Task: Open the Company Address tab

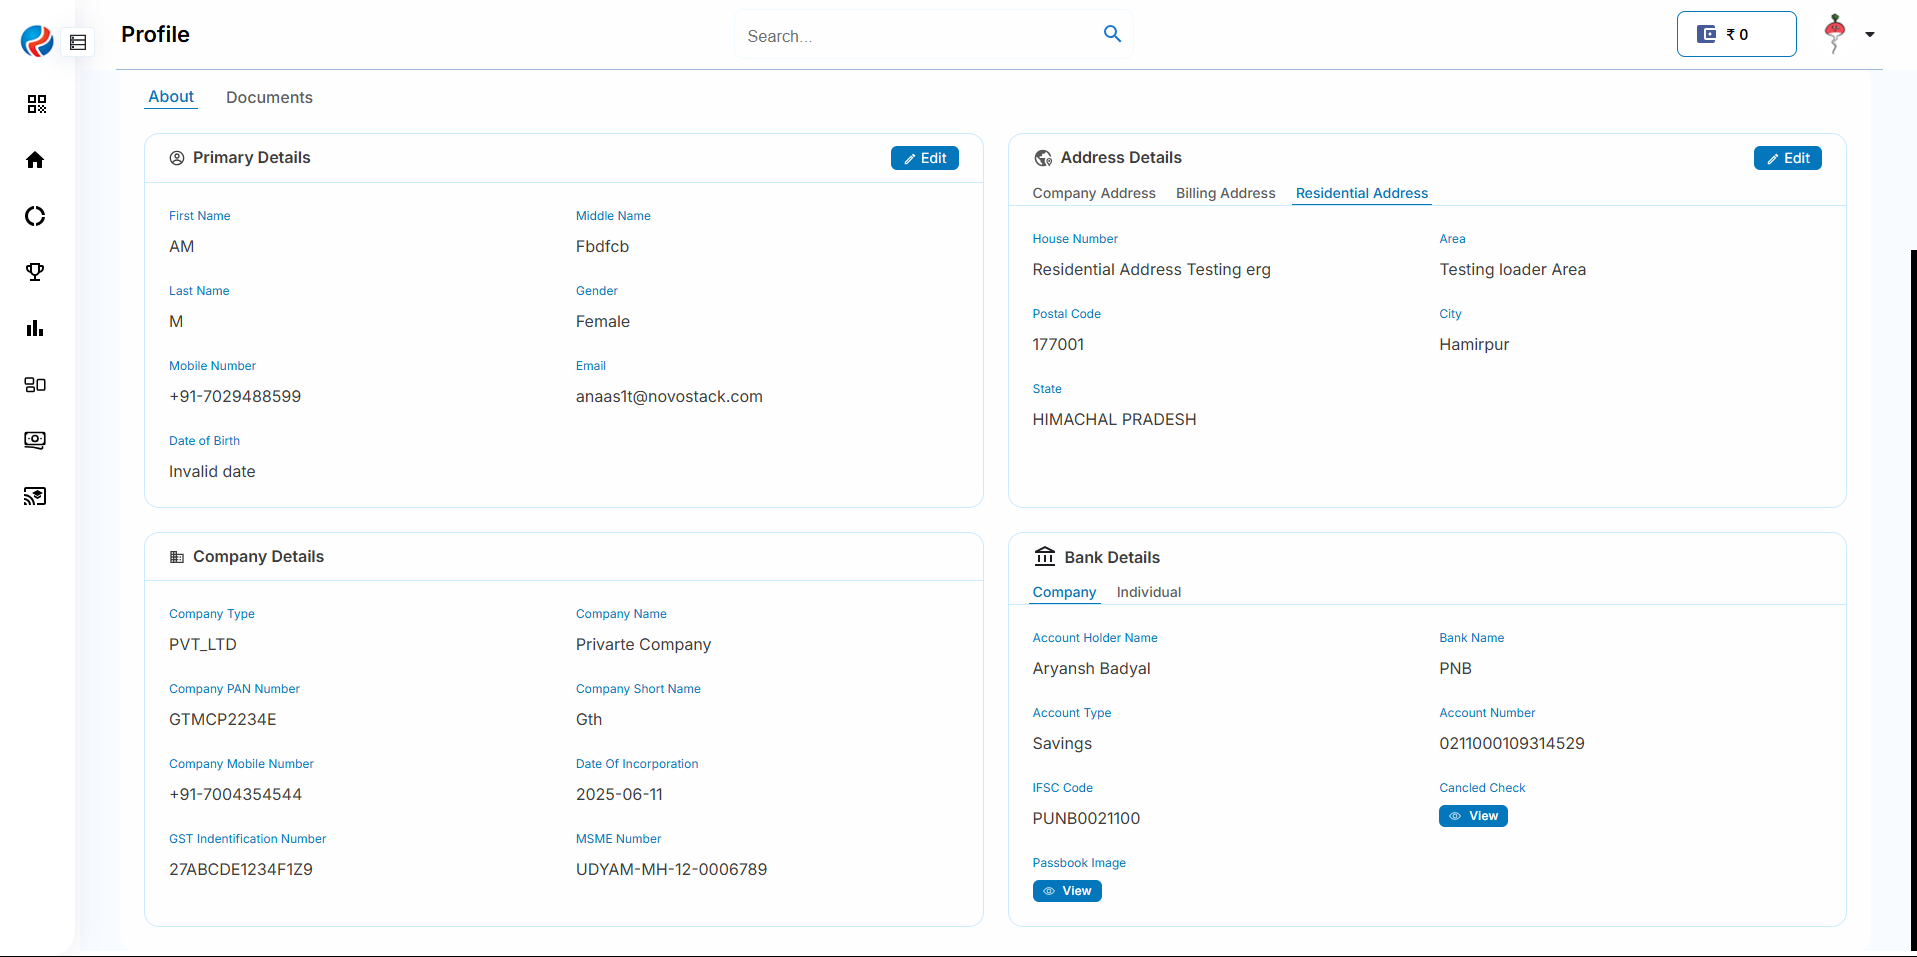Action: pyautogui.click(x=1093, y=193)
